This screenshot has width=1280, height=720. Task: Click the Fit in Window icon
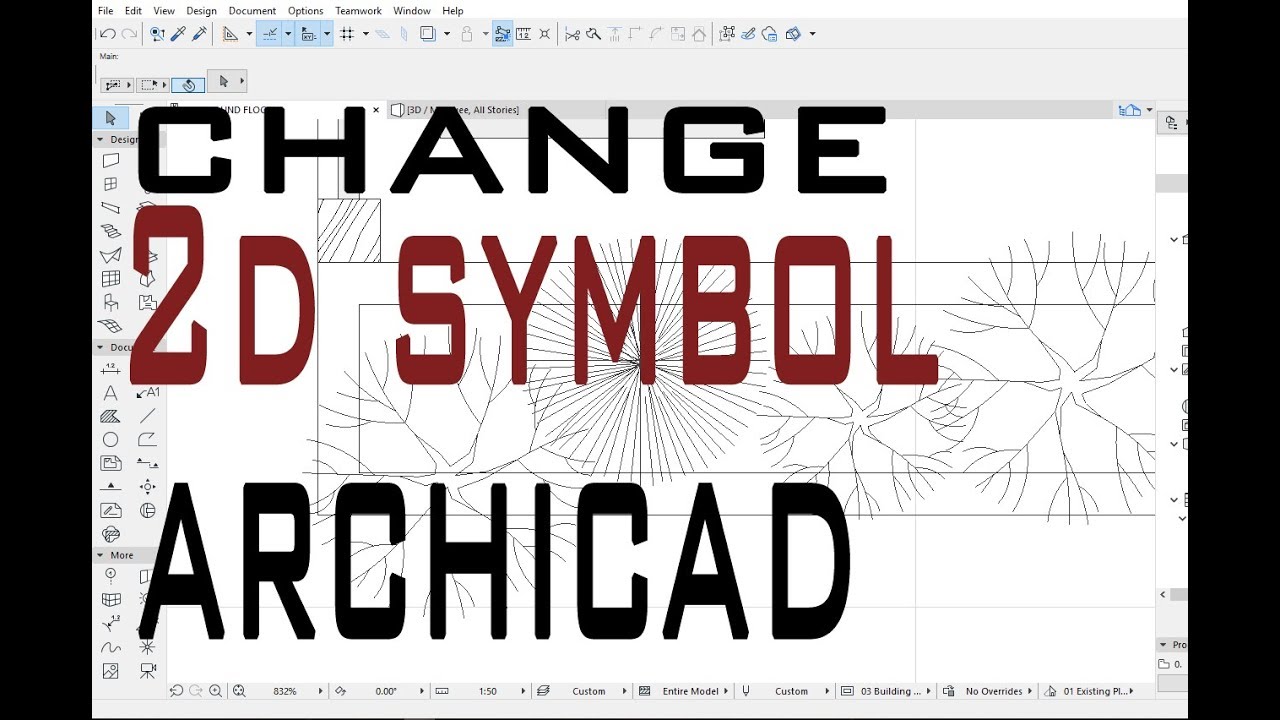[239, 691]
